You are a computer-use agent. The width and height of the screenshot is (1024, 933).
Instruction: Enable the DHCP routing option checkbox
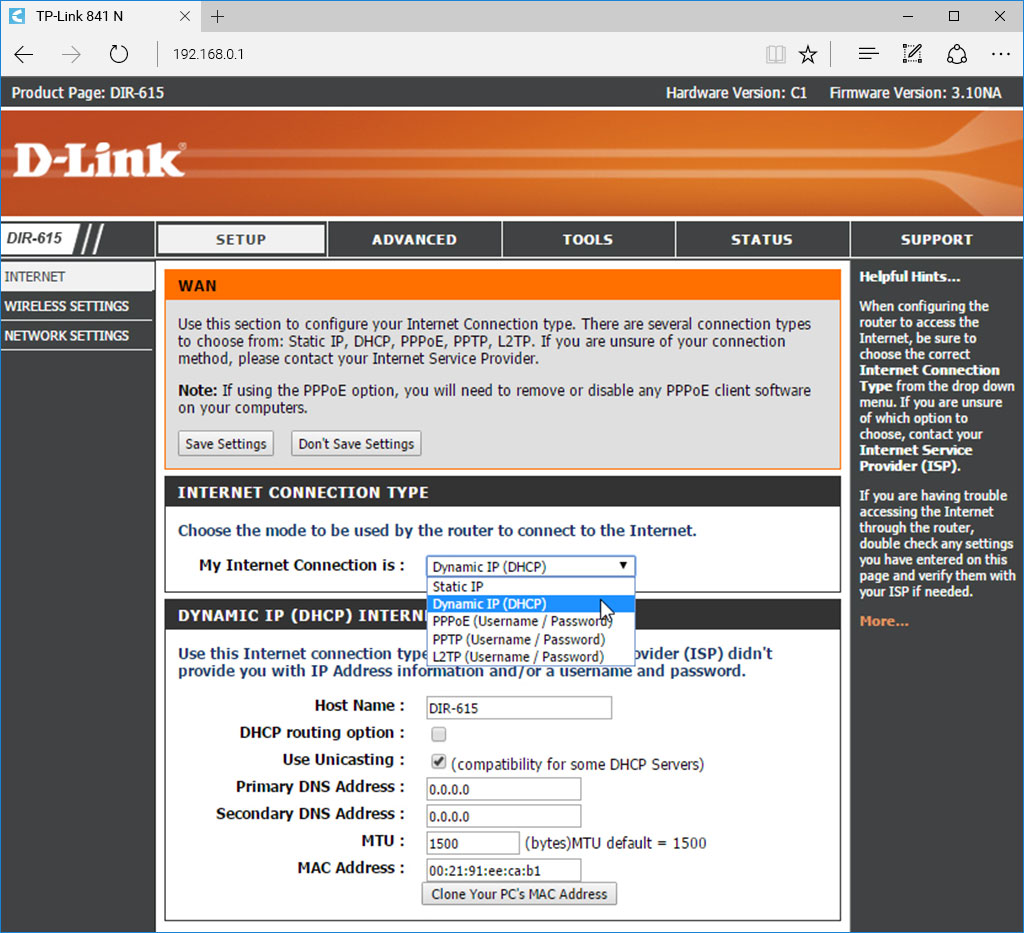tap(438, 734)
